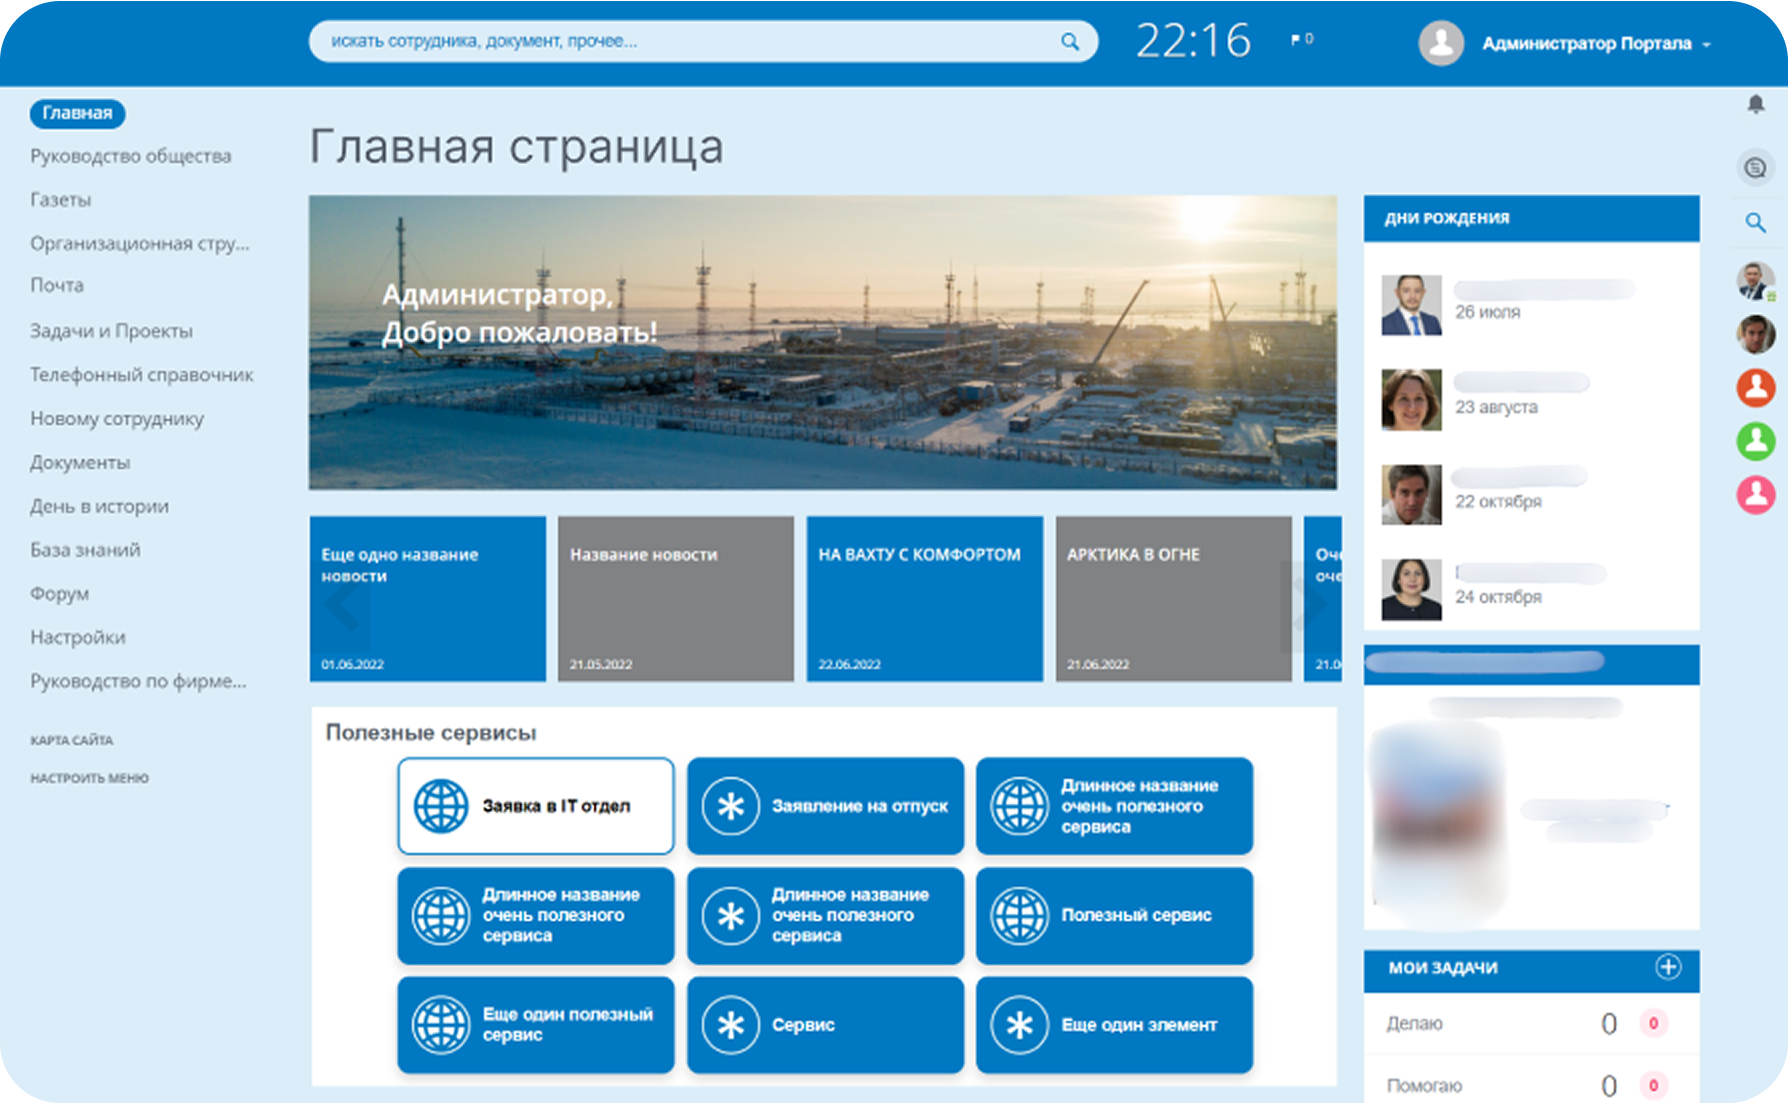Open the notifications bell icon
Screen dimensions: 1788x1103
click(1755, 104)
